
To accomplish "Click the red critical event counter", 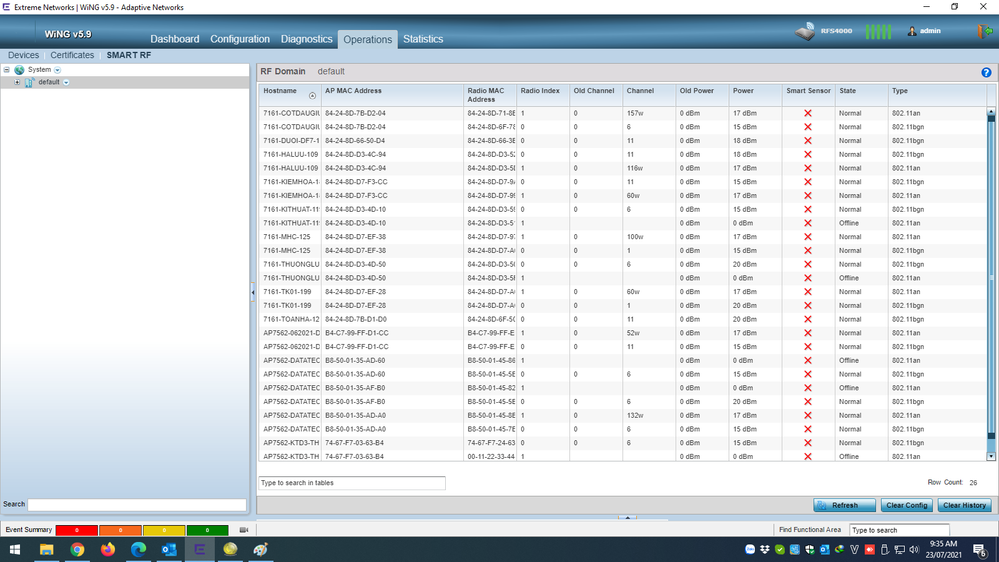I will tap(76, 530).
